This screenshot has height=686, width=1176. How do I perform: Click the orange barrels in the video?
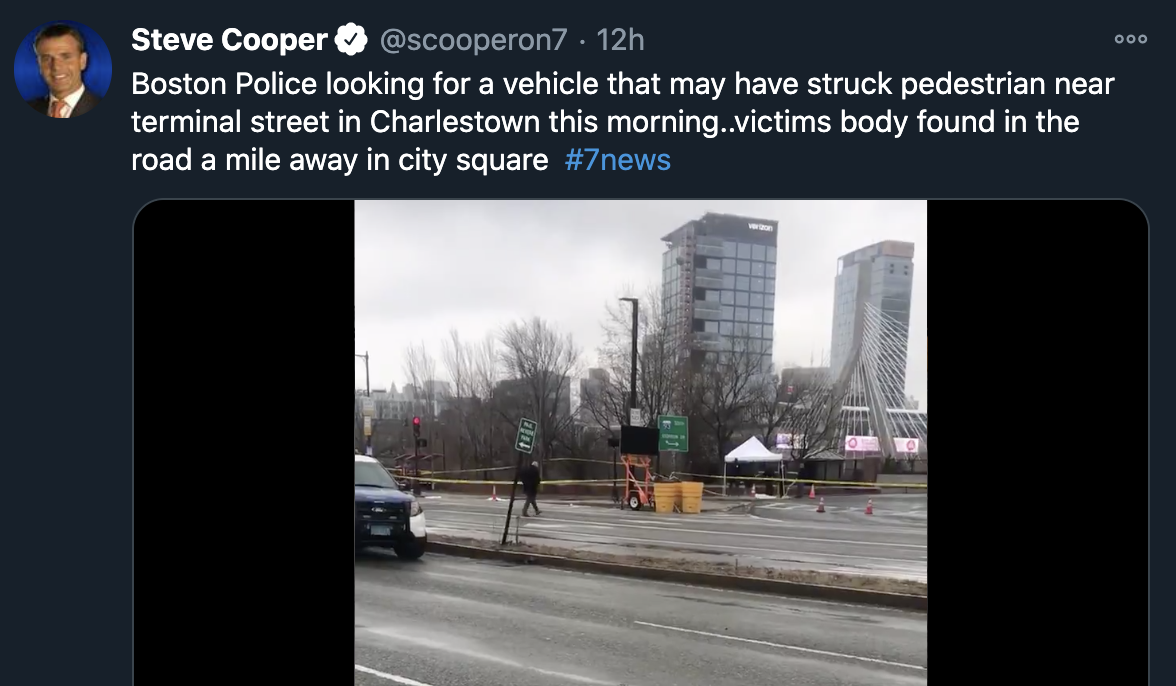click(679, 497)
